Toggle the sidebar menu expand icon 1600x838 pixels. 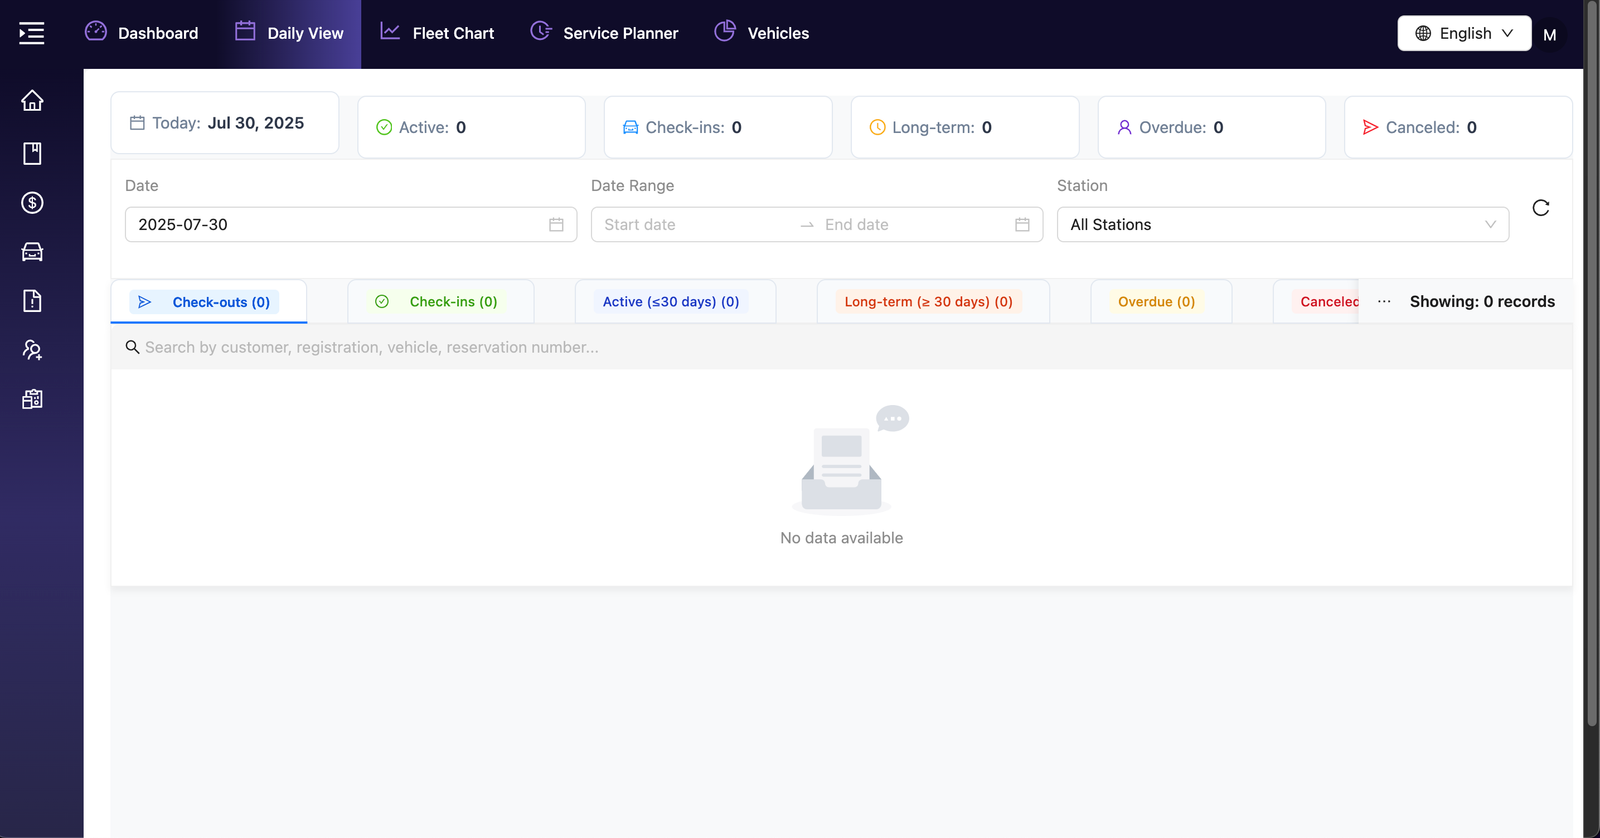pos(32,34)
